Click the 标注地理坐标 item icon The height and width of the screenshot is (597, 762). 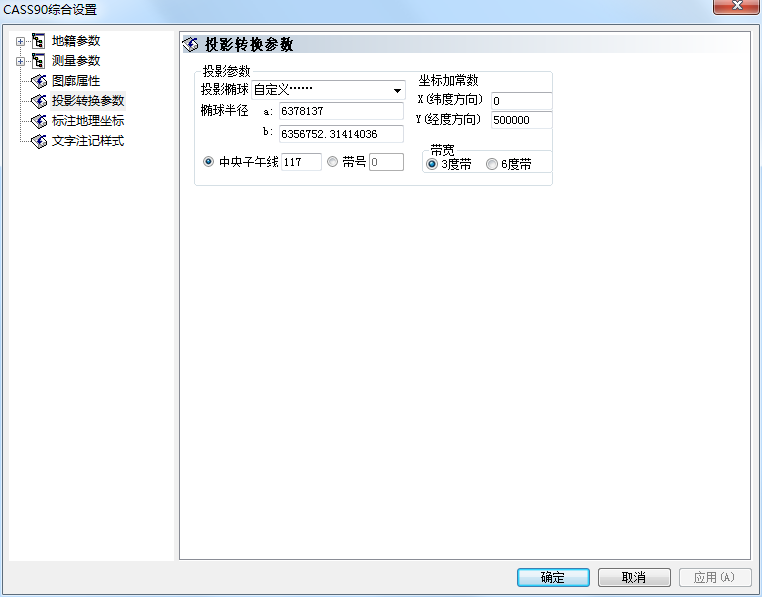pyautogui.click(x=39, y=121)
